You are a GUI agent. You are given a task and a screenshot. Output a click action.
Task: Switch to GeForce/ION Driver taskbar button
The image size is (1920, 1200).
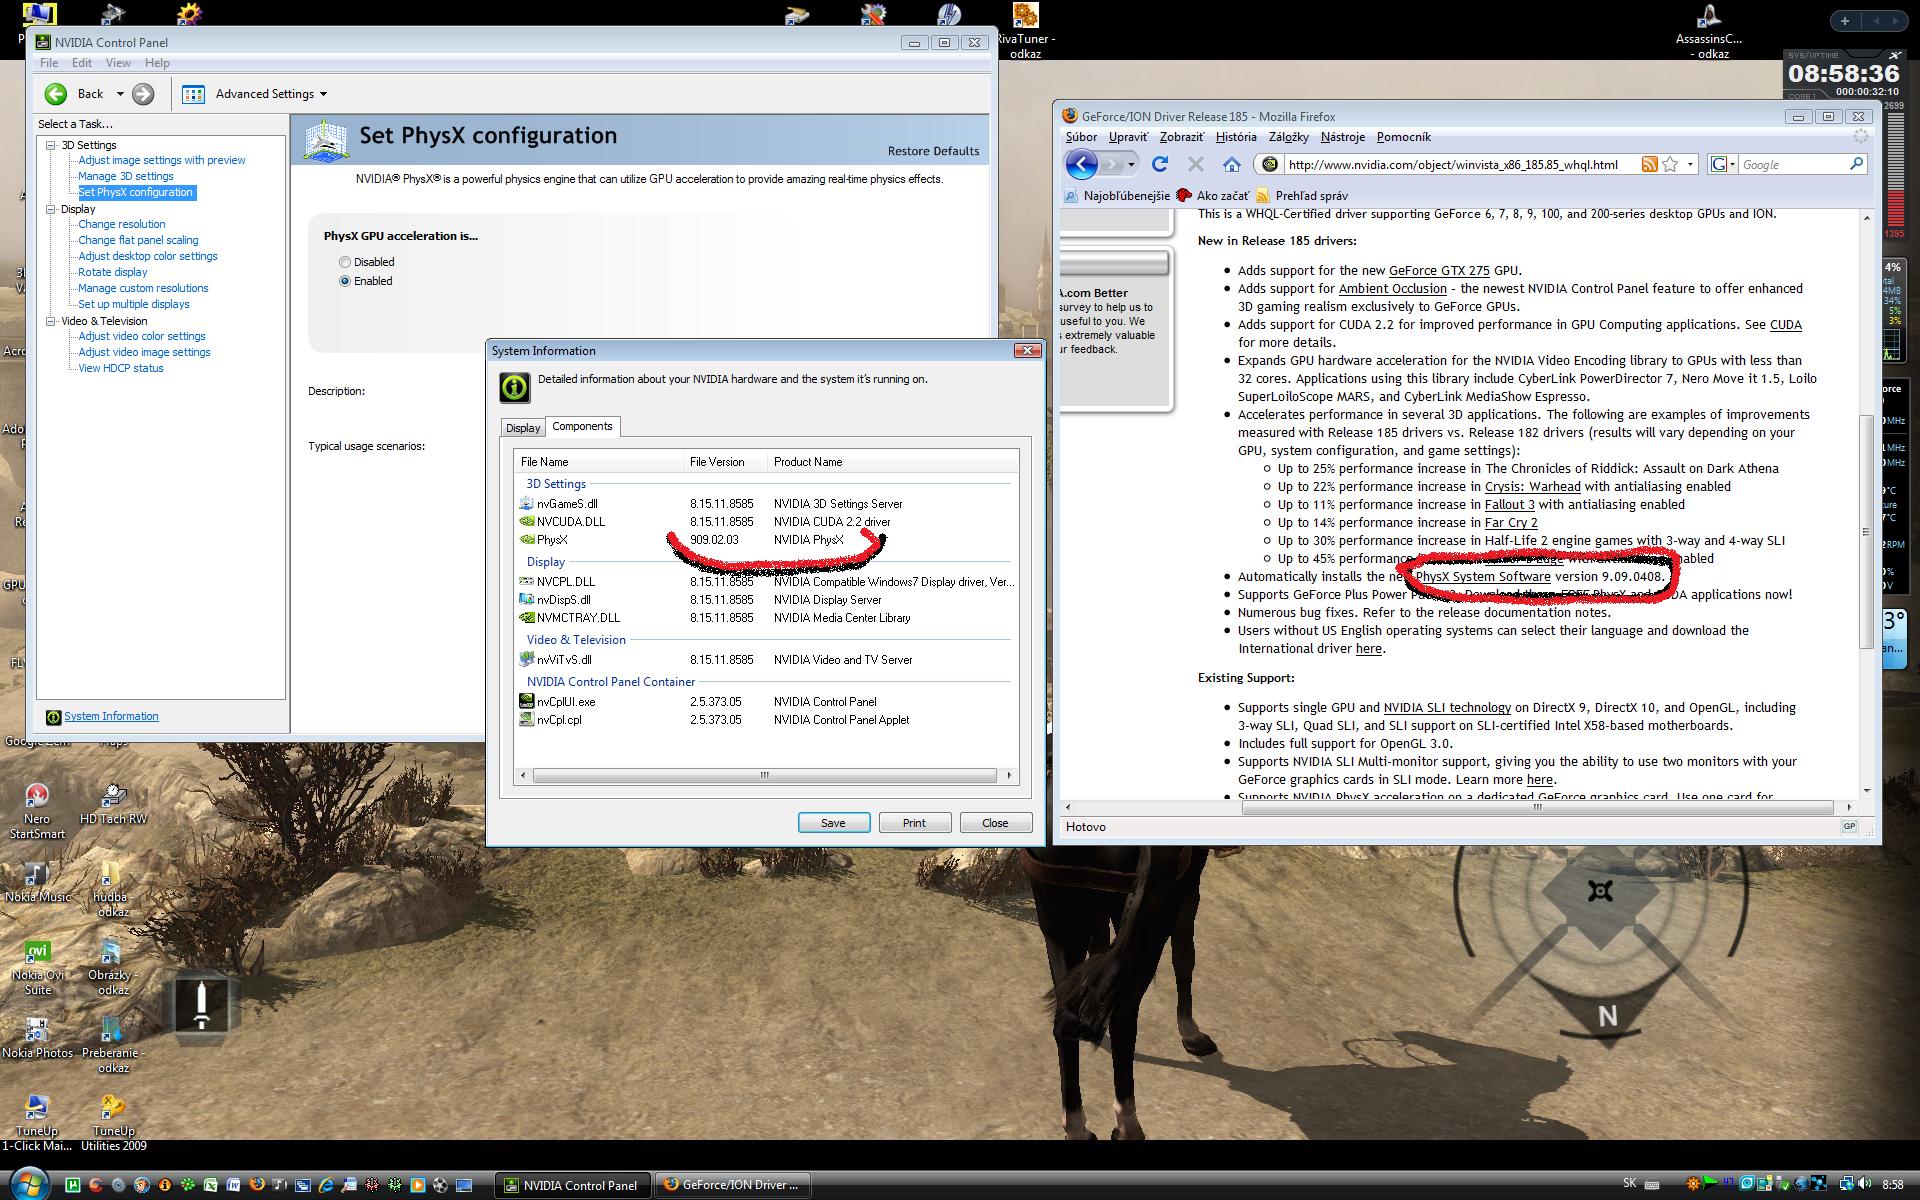[732, 1185]
